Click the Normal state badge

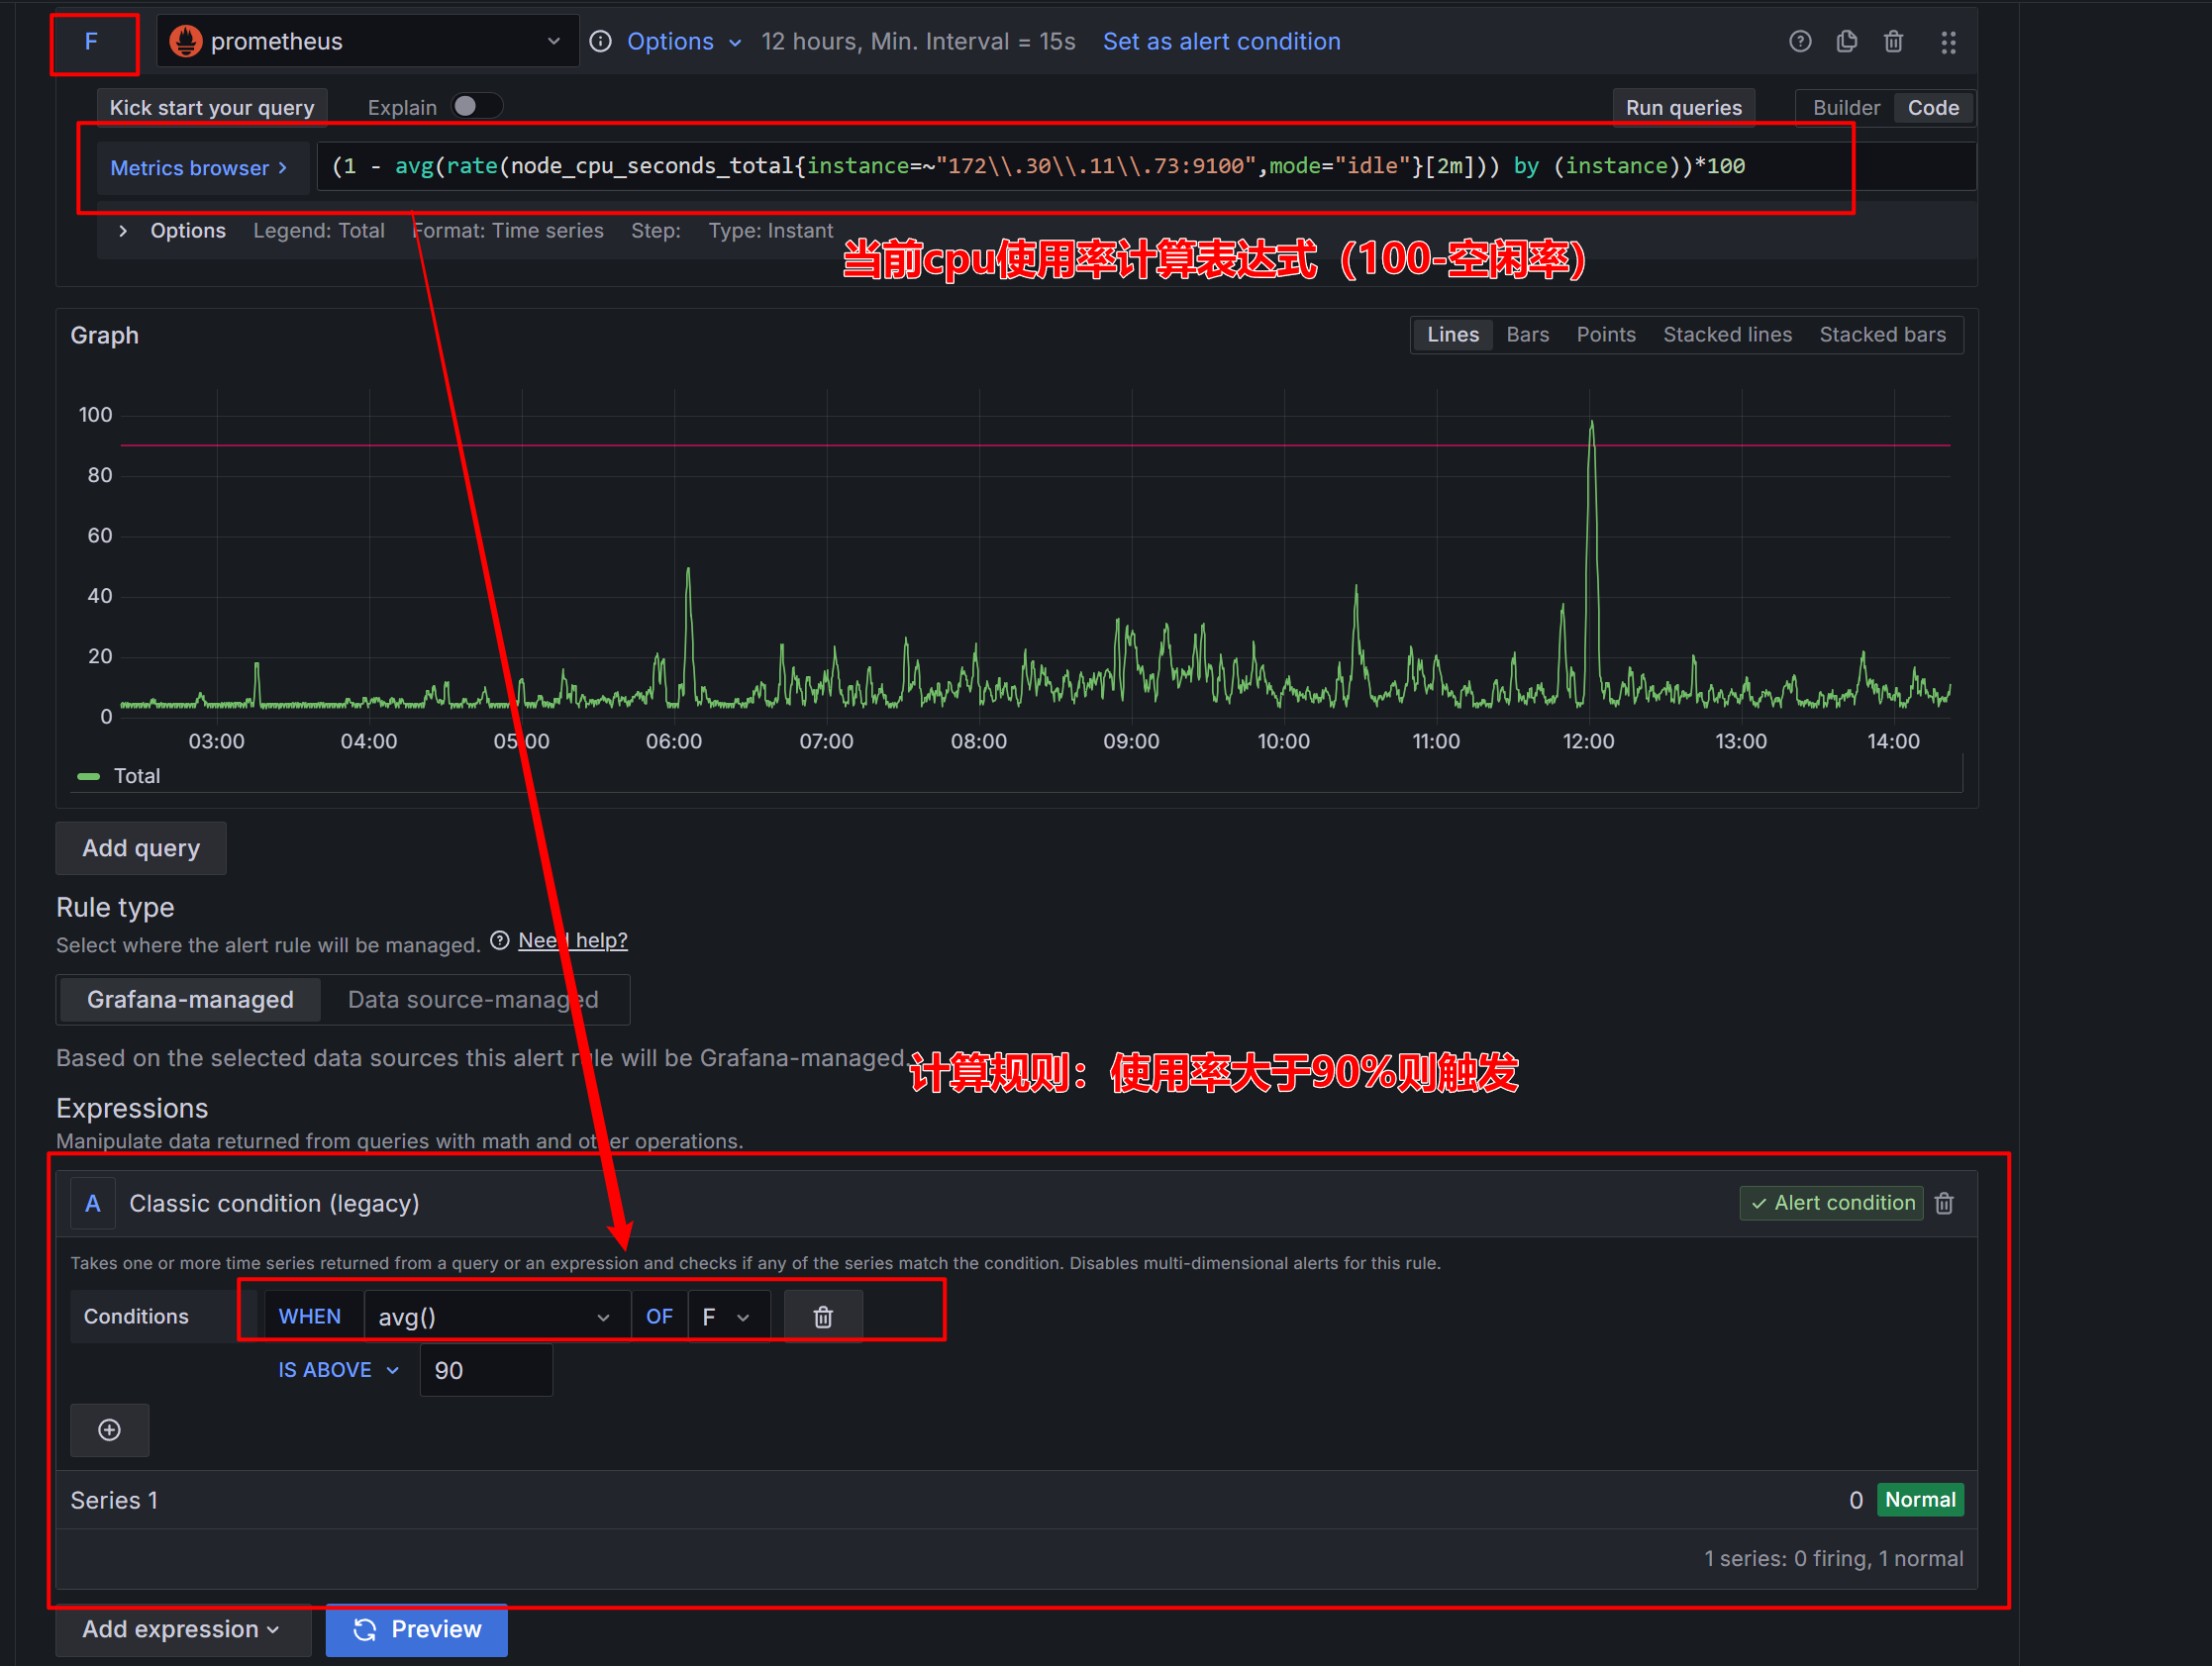(x=1919, y=1500)
